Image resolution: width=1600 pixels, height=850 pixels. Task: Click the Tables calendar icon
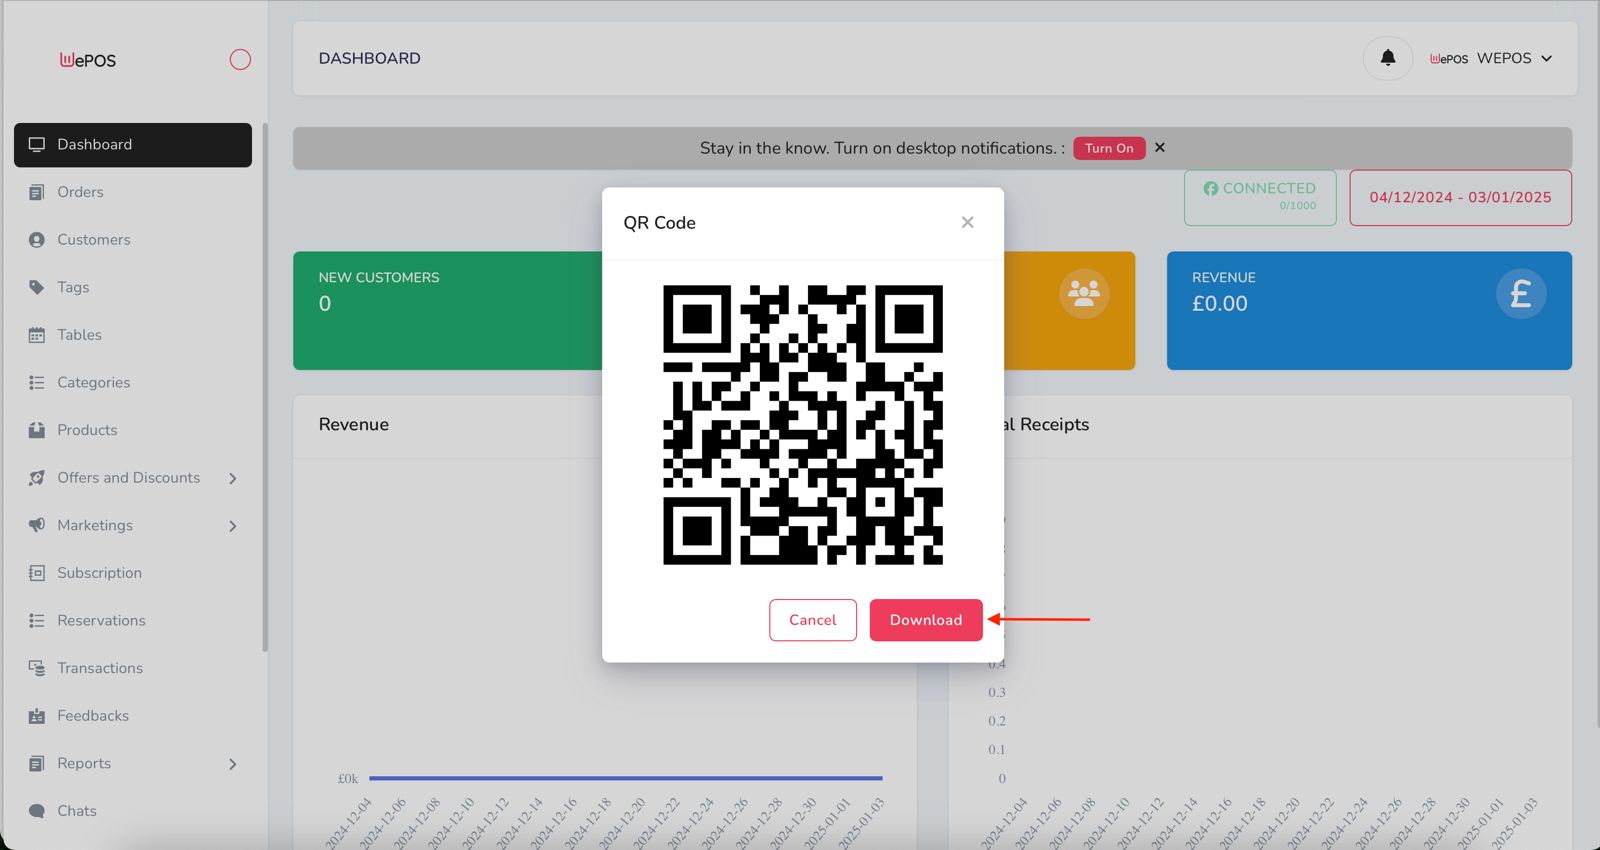click(x=37, y=335)
